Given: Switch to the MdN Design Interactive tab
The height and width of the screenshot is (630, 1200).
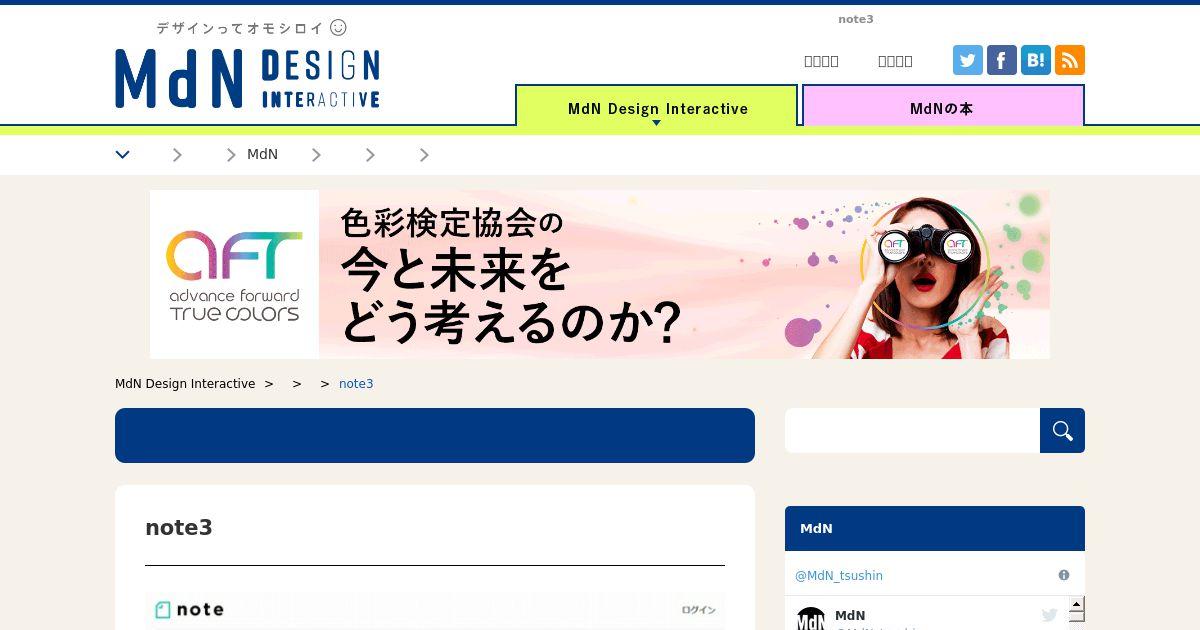Looking at the screenshot, I should click(x=657, y=106).
